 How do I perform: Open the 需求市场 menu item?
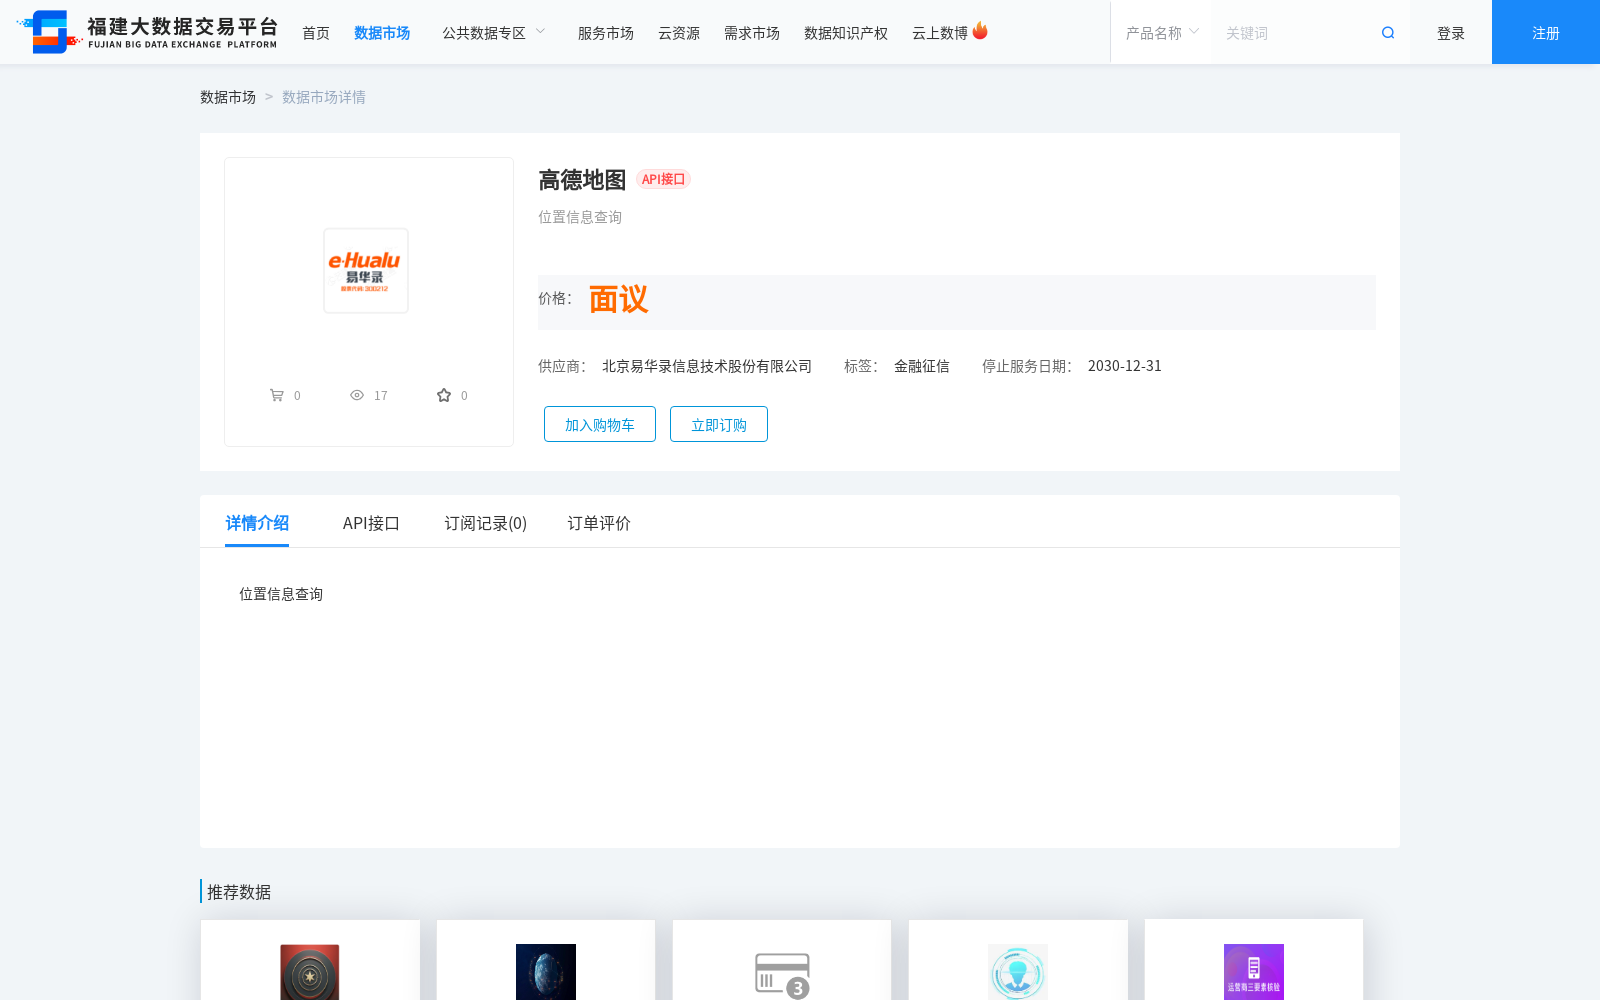pos(751,32)
